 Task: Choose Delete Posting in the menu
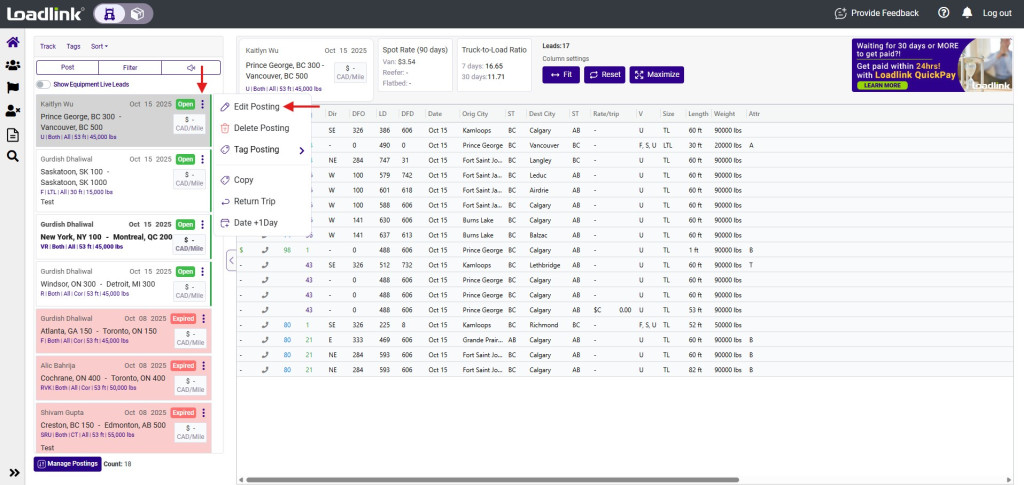[x=260, y=128]
